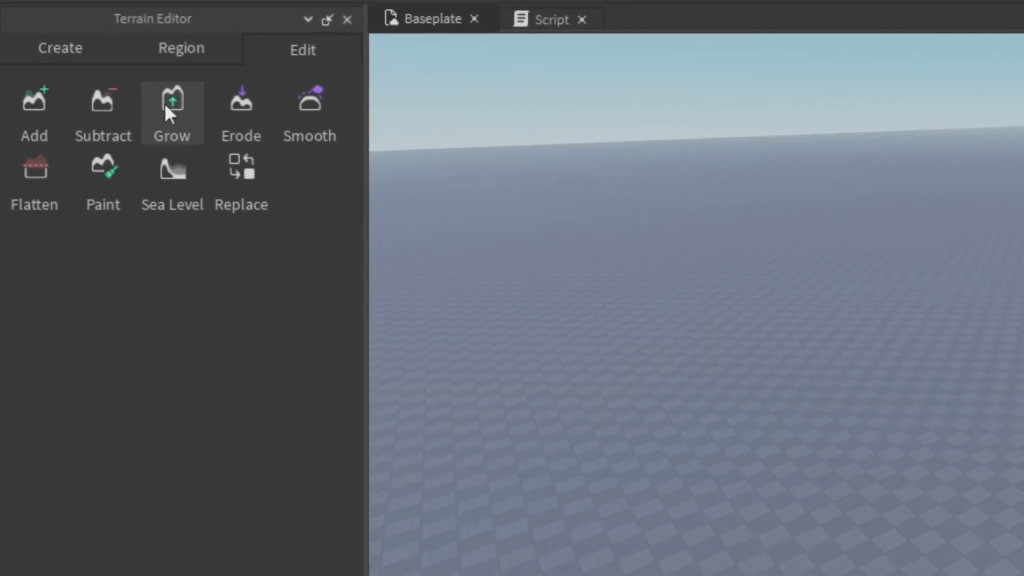Close the Script tab
The image size is (1024, 576).
pyautogui.click(x=582, y=20)
